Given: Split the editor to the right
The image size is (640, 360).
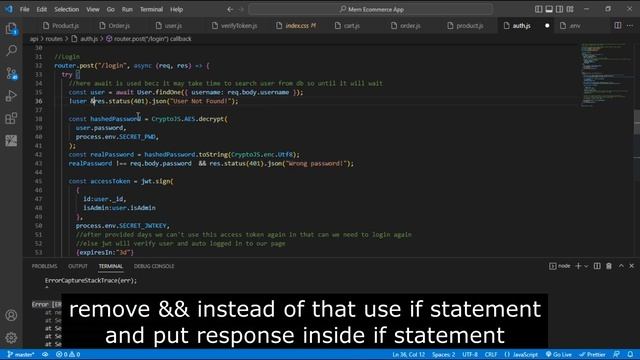Looking at the screenshot, I should [618, 25].
